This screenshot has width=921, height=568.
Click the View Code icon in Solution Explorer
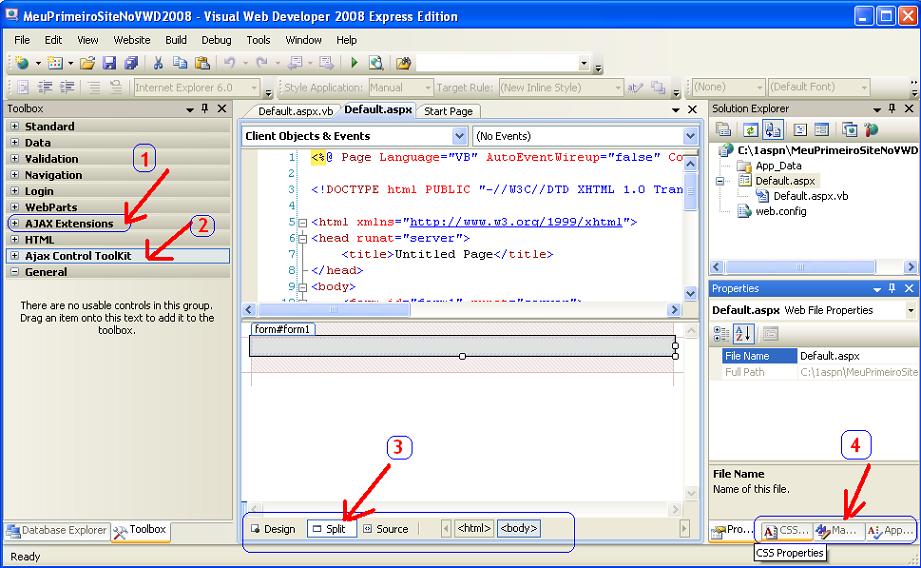800,129
